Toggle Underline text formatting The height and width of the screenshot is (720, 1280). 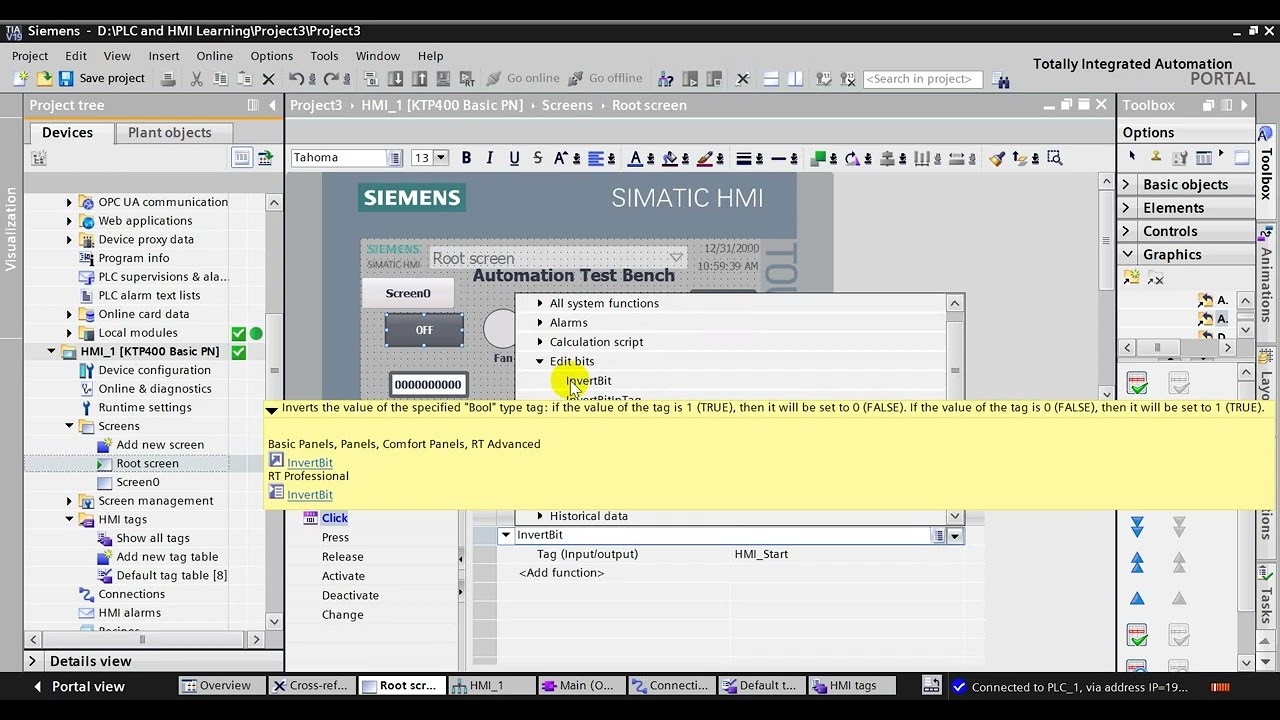click(514, 158)
